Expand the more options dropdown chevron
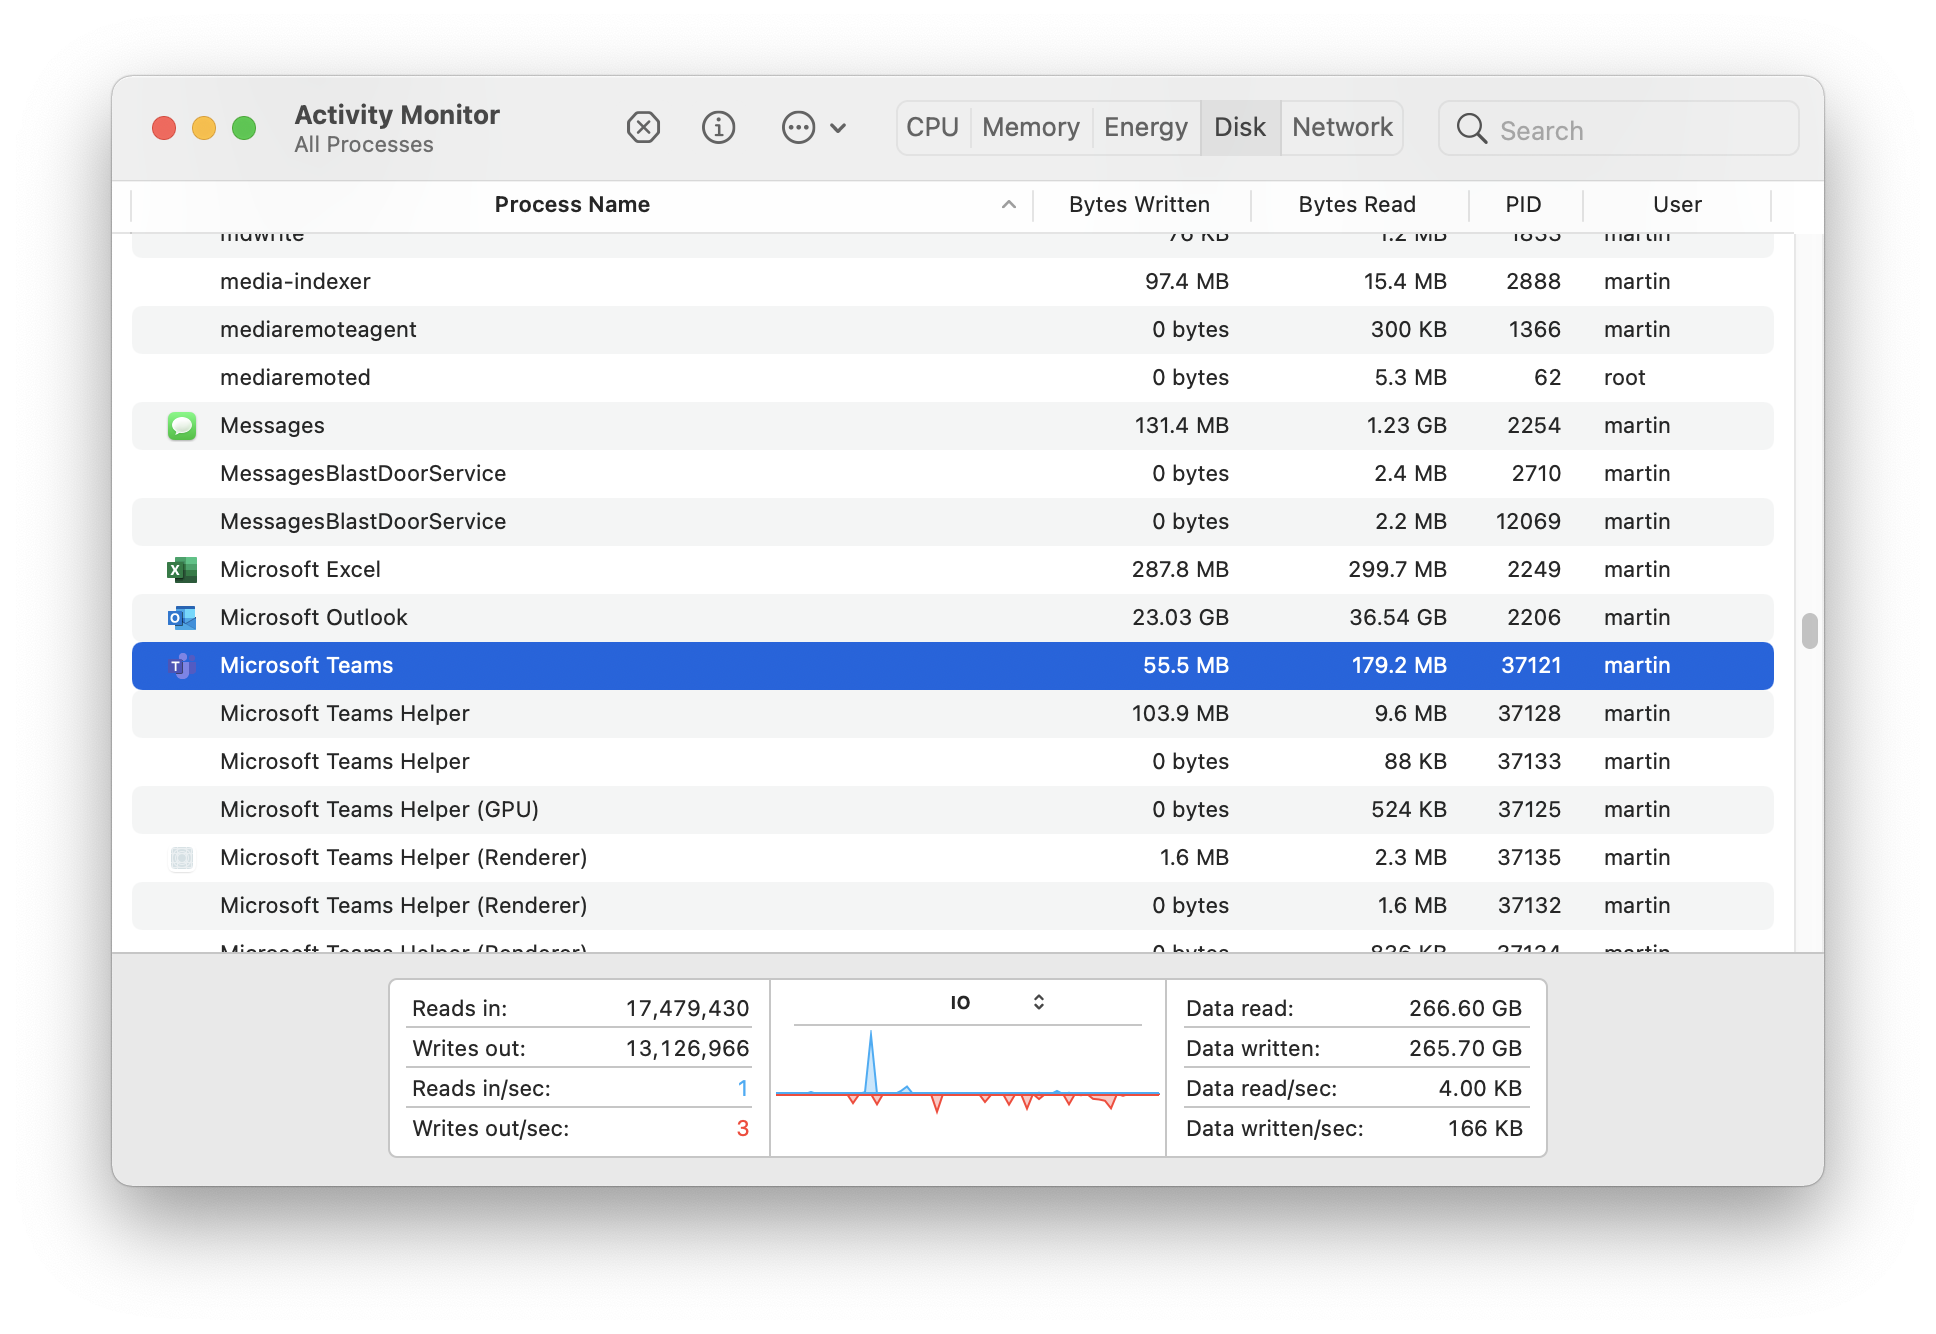The image size is (1936, 1334). [x=838, y=128]
